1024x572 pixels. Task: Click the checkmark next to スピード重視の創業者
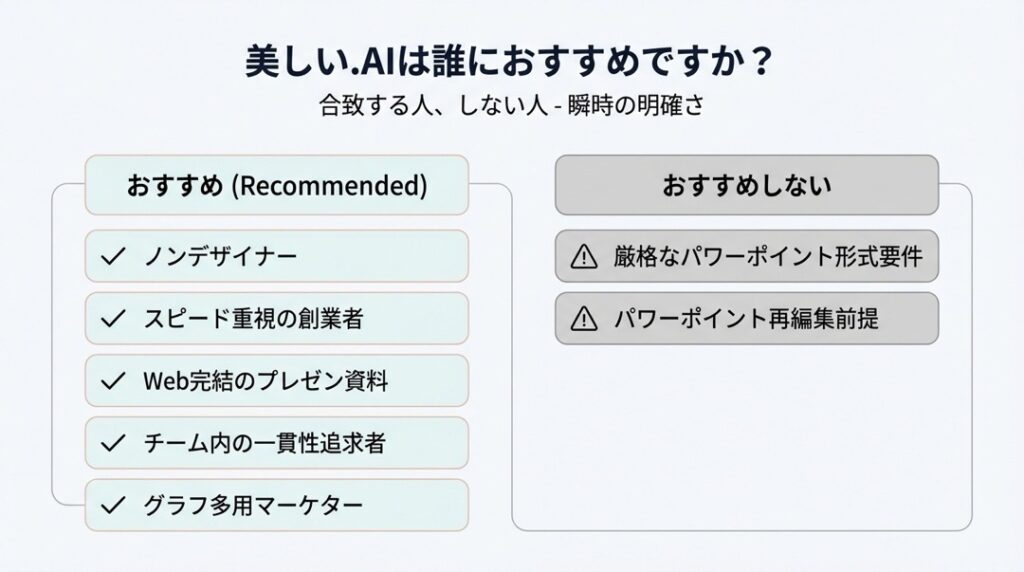pos(113,319)
